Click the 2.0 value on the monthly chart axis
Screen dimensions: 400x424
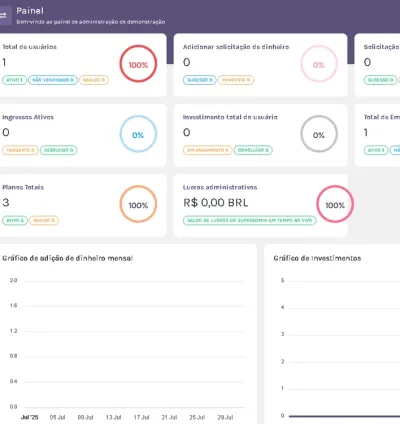coord(13,280)
